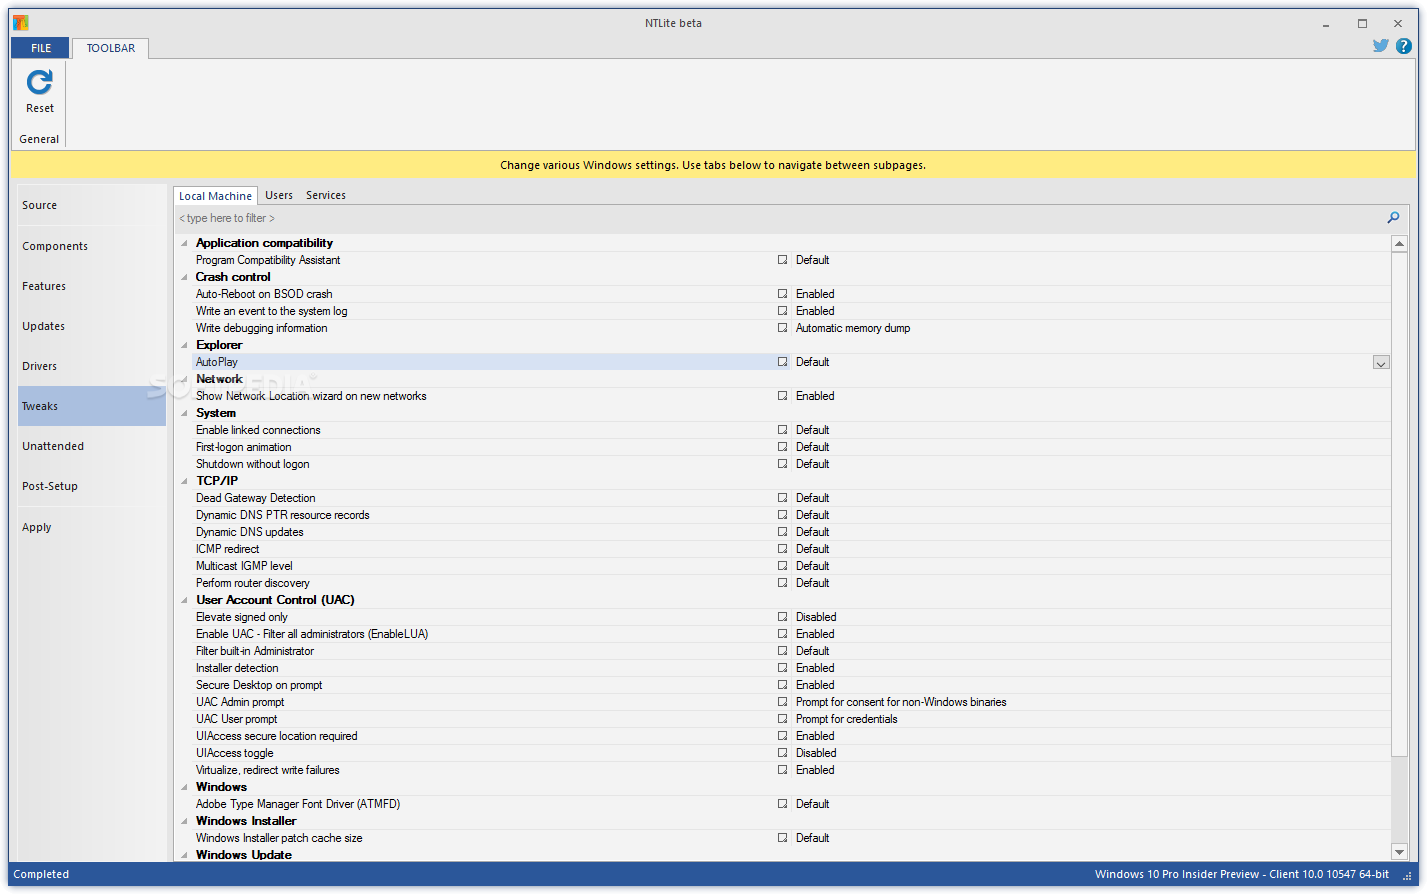
Task: Select the 'Perform router discovery' row
Action: pyautogui.click(x=790, y=583)
